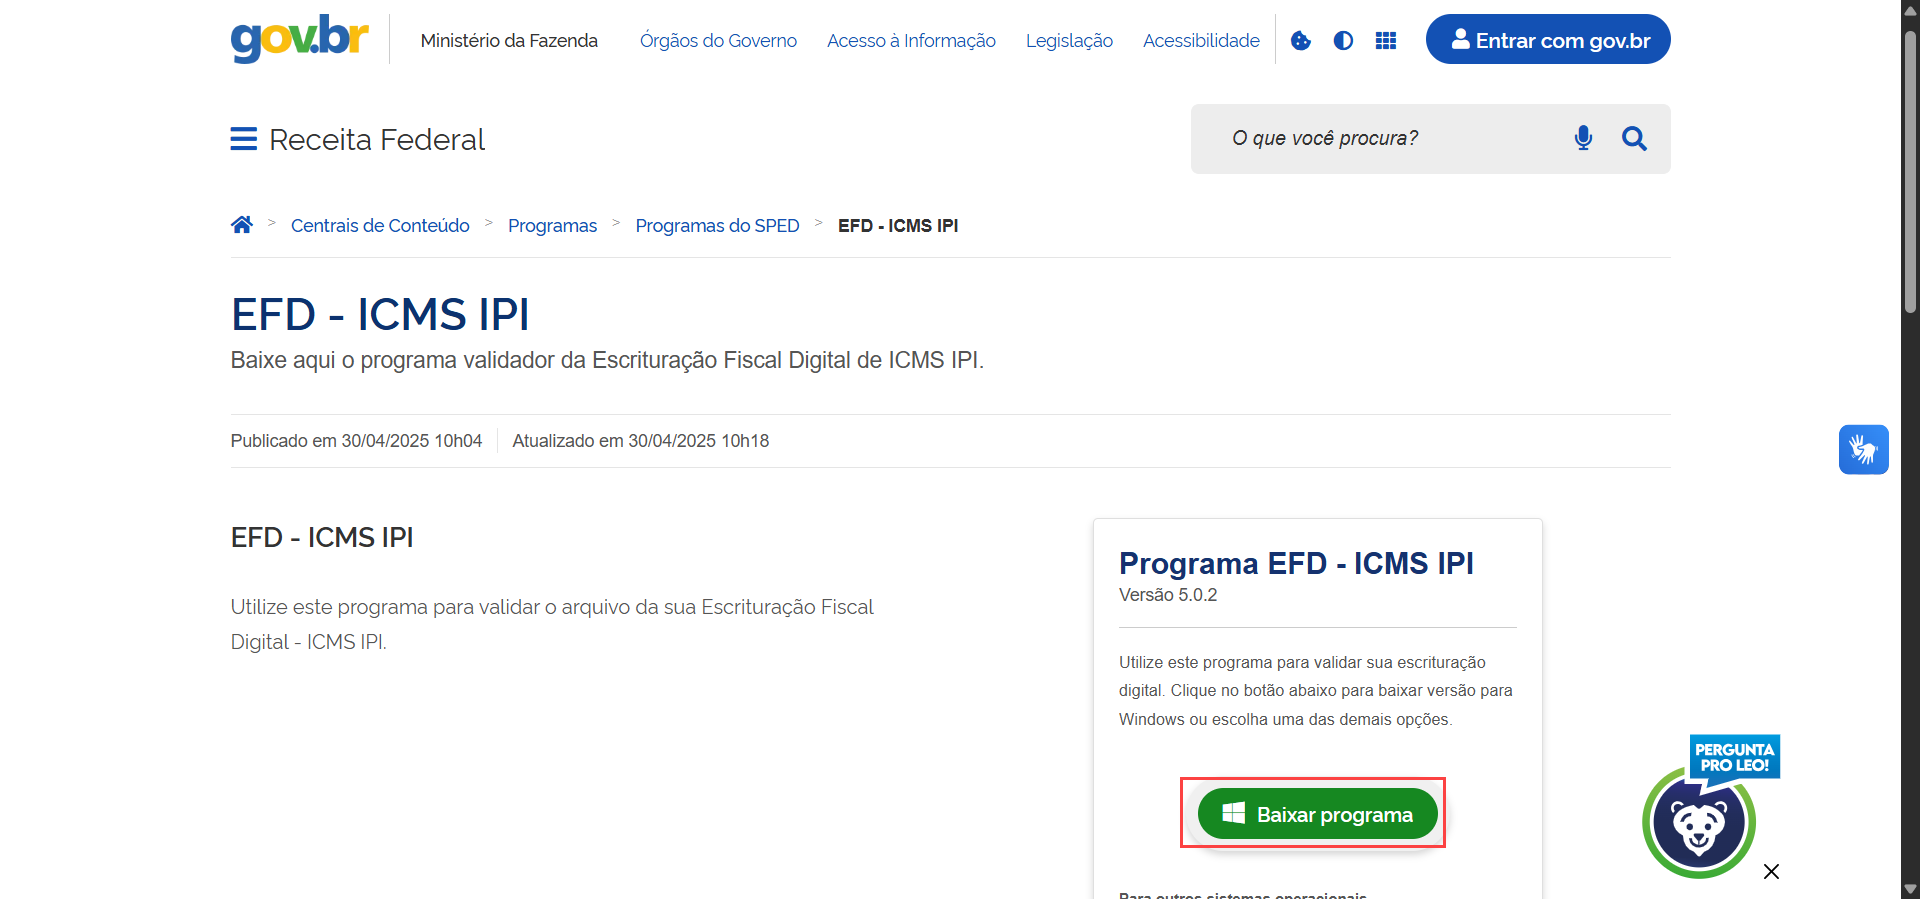The height and width of the screenshot is (899, 1920).
Task: Click the scrollbar up arrow
Action: pos(1910,9)
